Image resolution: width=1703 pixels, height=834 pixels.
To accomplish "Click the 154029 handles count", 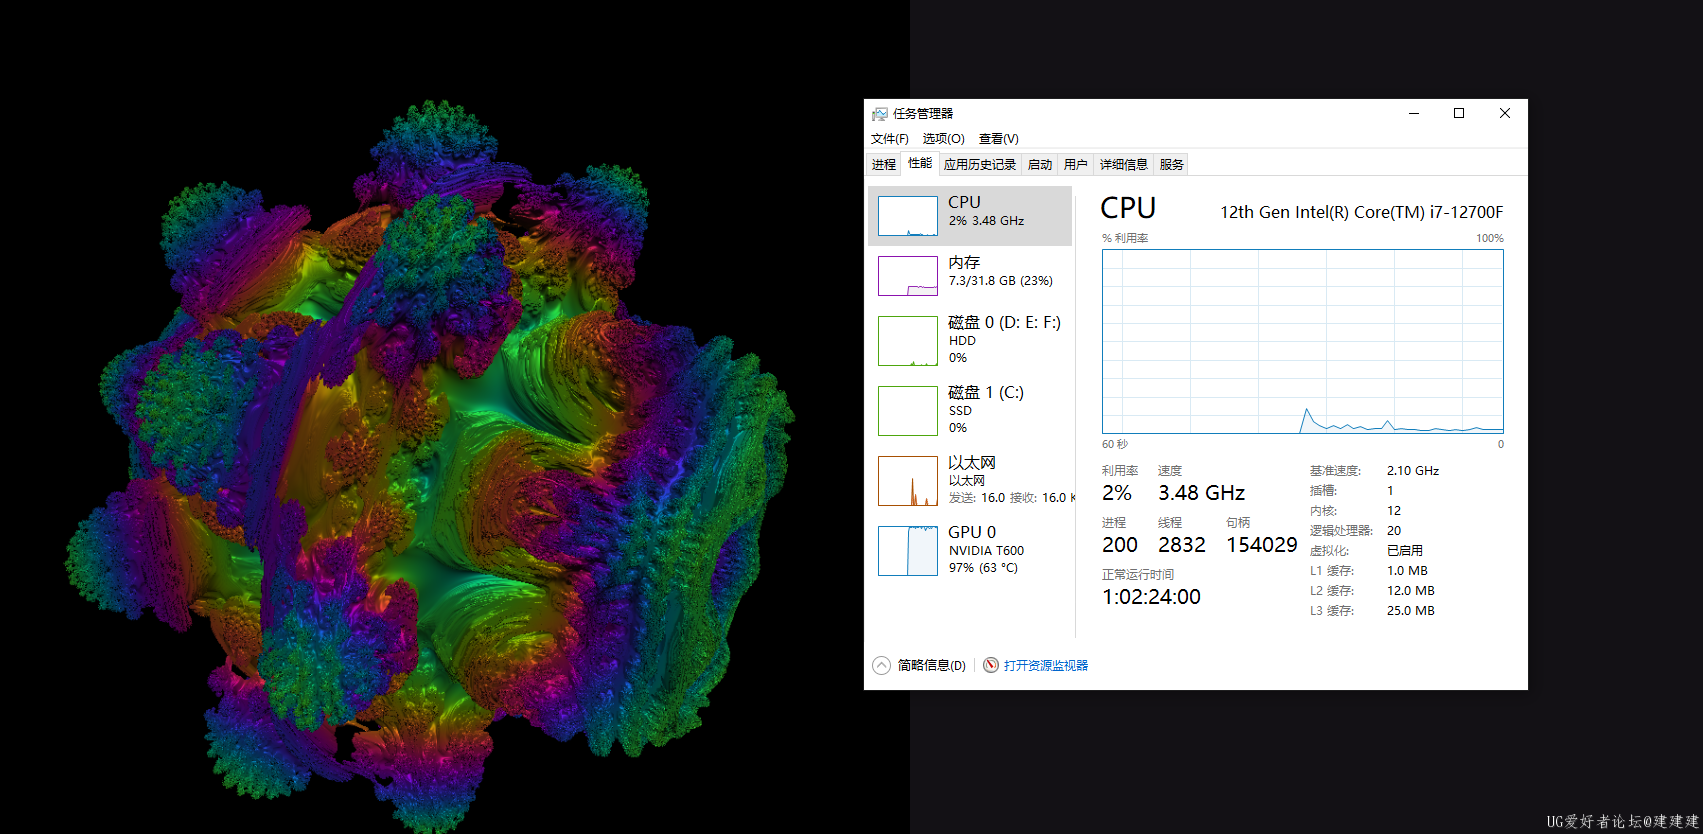I will [1261, 545].
